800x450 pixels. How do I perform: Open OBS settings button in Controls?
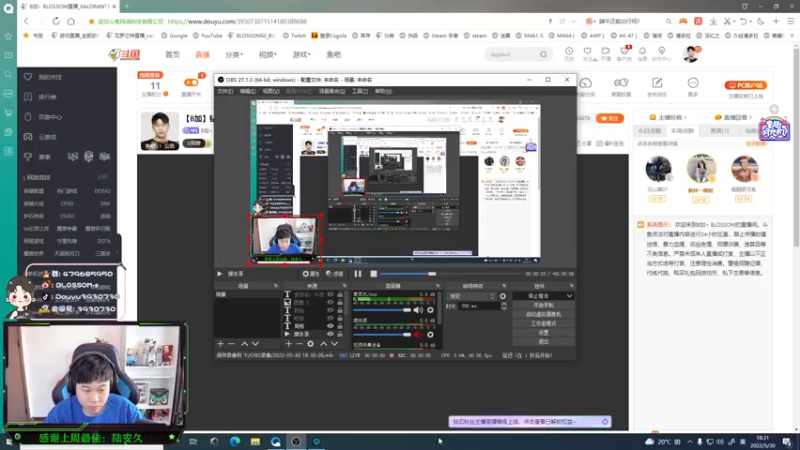click(x=543, y=333)
